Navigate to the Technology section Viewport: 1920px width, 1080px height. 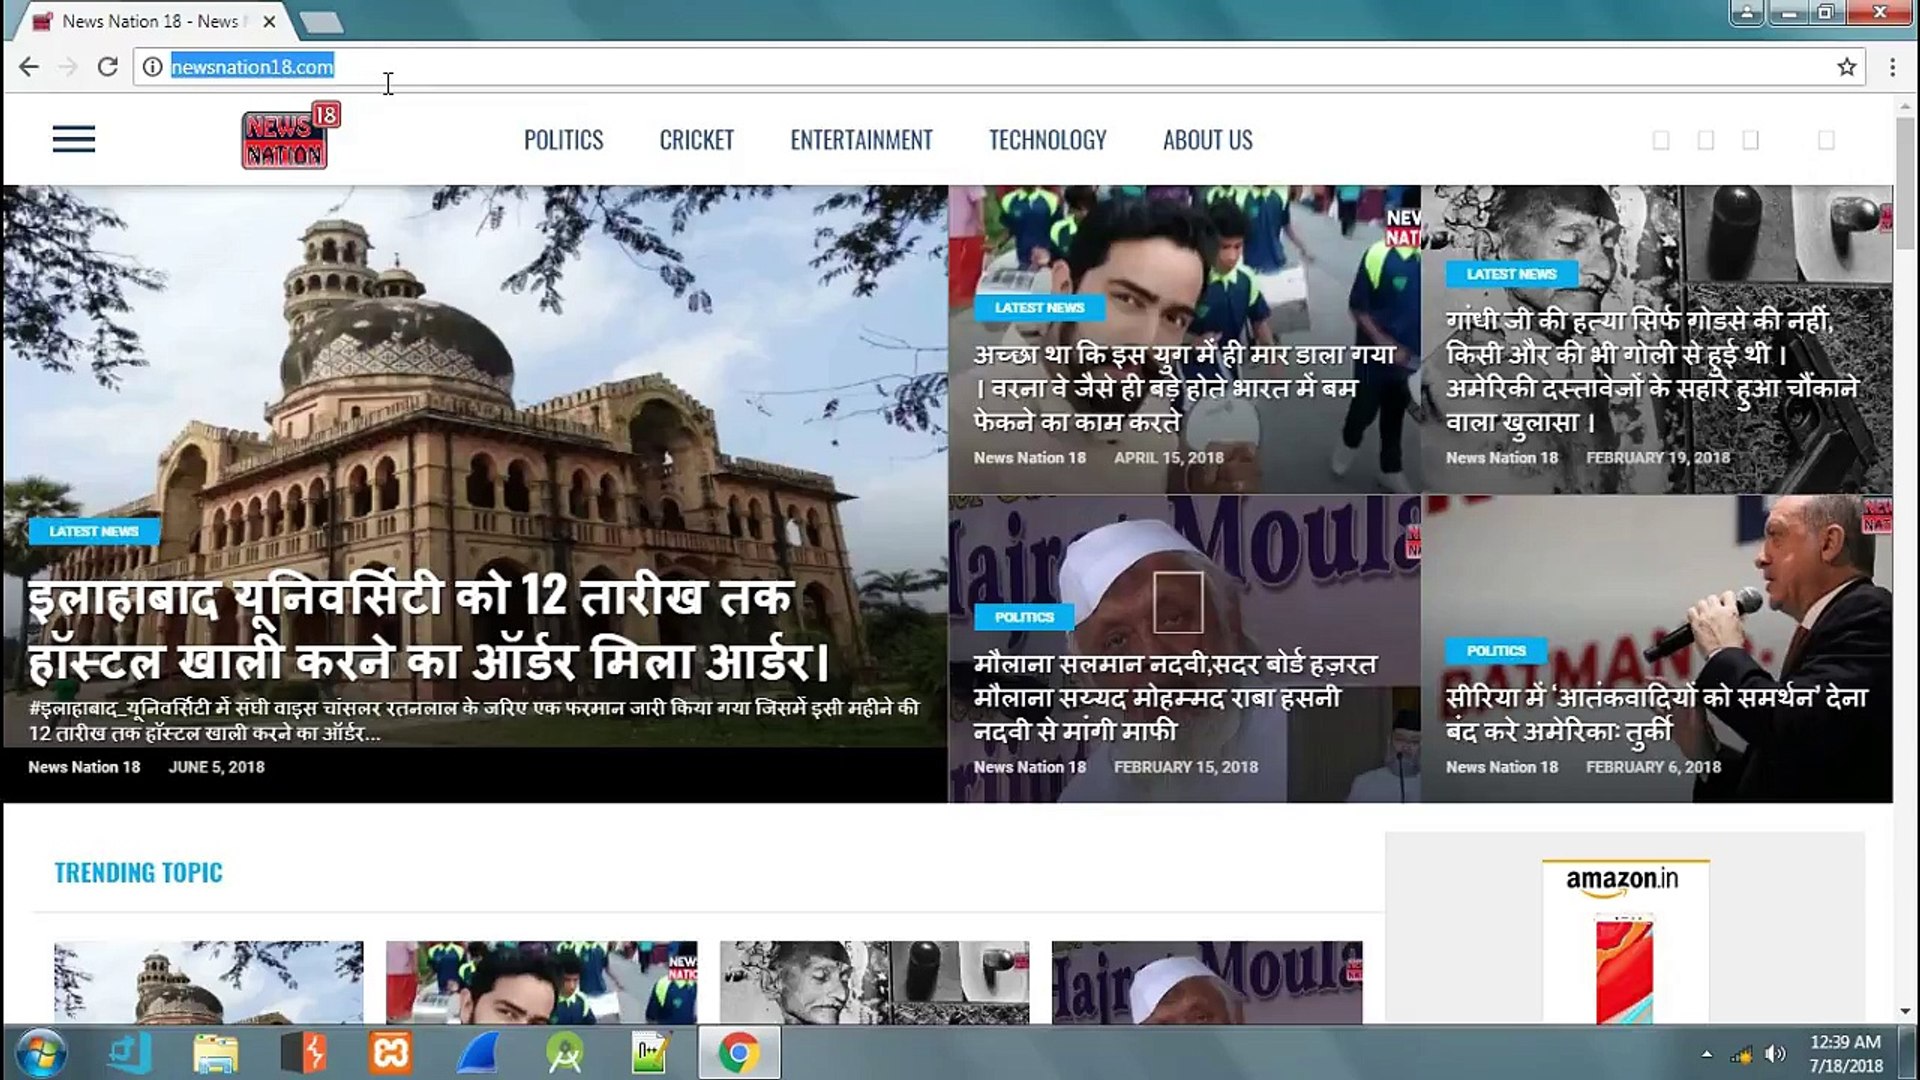tap(1047, 140)
